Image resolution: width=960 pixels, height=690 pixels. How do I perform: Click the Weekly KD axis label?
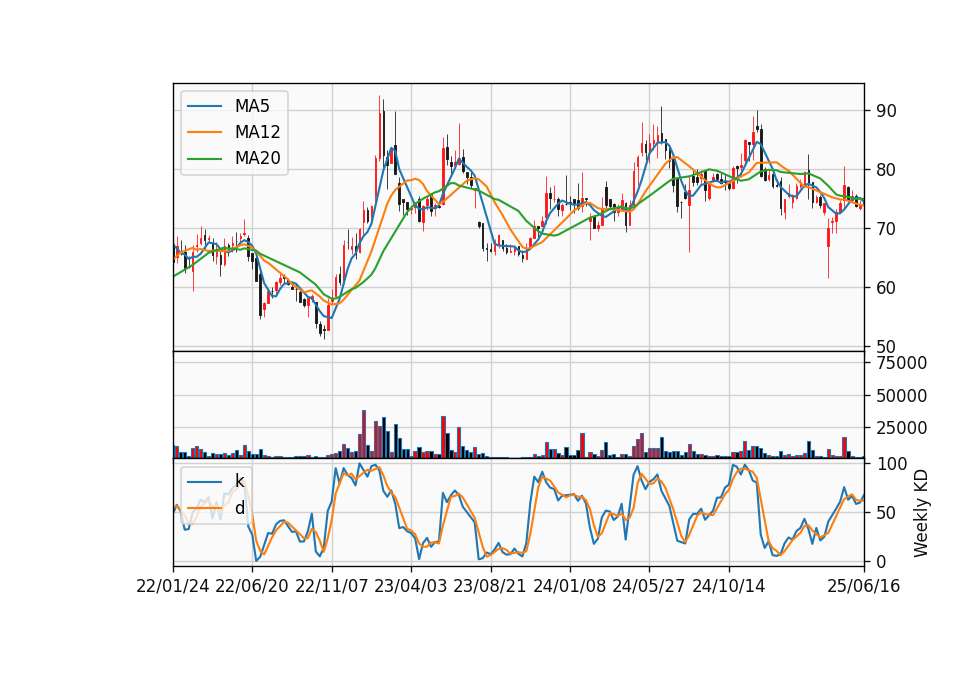[921, 513]
